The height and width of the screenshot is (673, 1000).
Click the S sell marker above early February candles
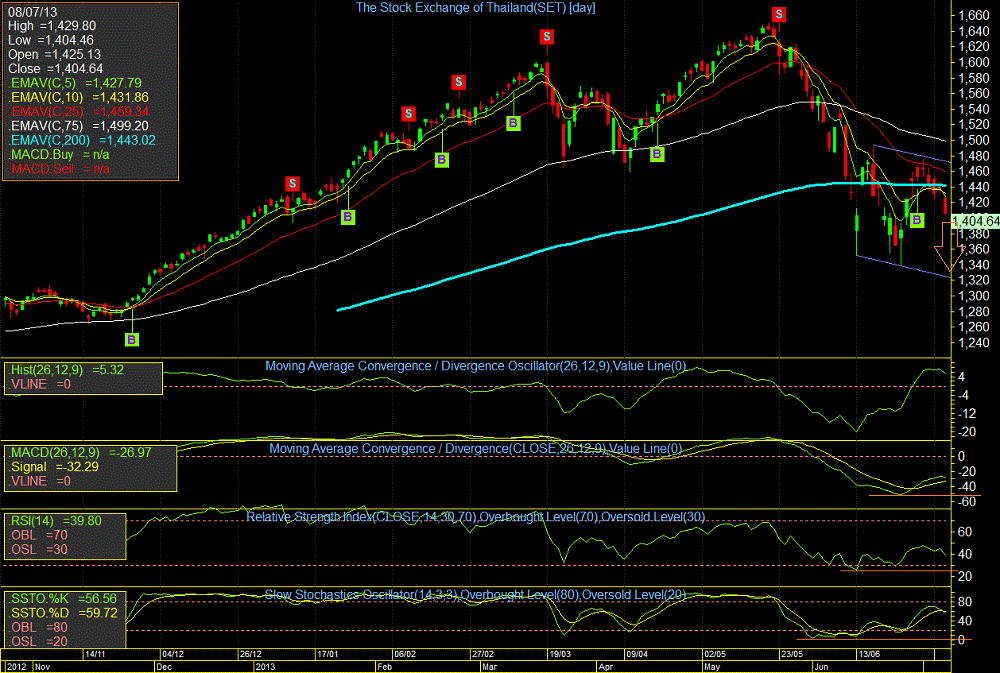(408, 114)
